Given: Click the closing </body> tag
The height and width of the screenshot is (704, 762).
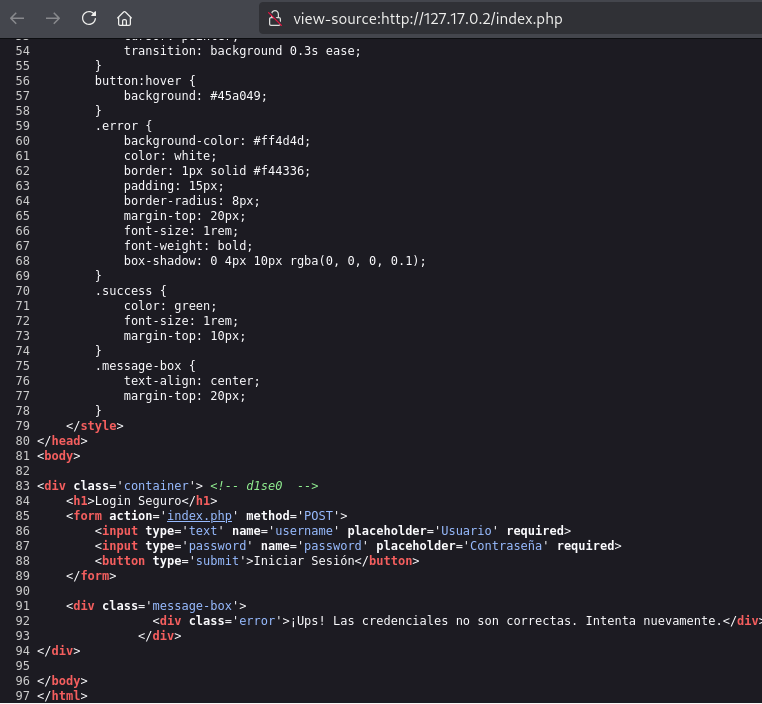Looking at the screenshot, I should [x=62, y=681].
